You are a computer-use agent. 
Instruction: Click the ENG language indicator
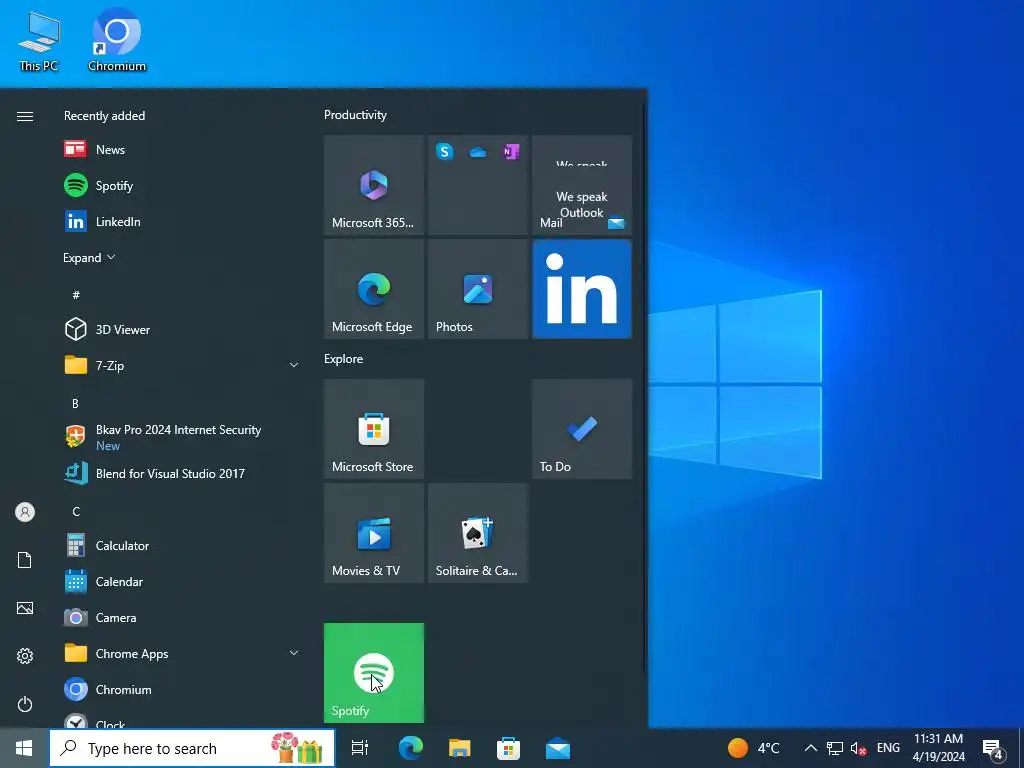pos(888,748)
